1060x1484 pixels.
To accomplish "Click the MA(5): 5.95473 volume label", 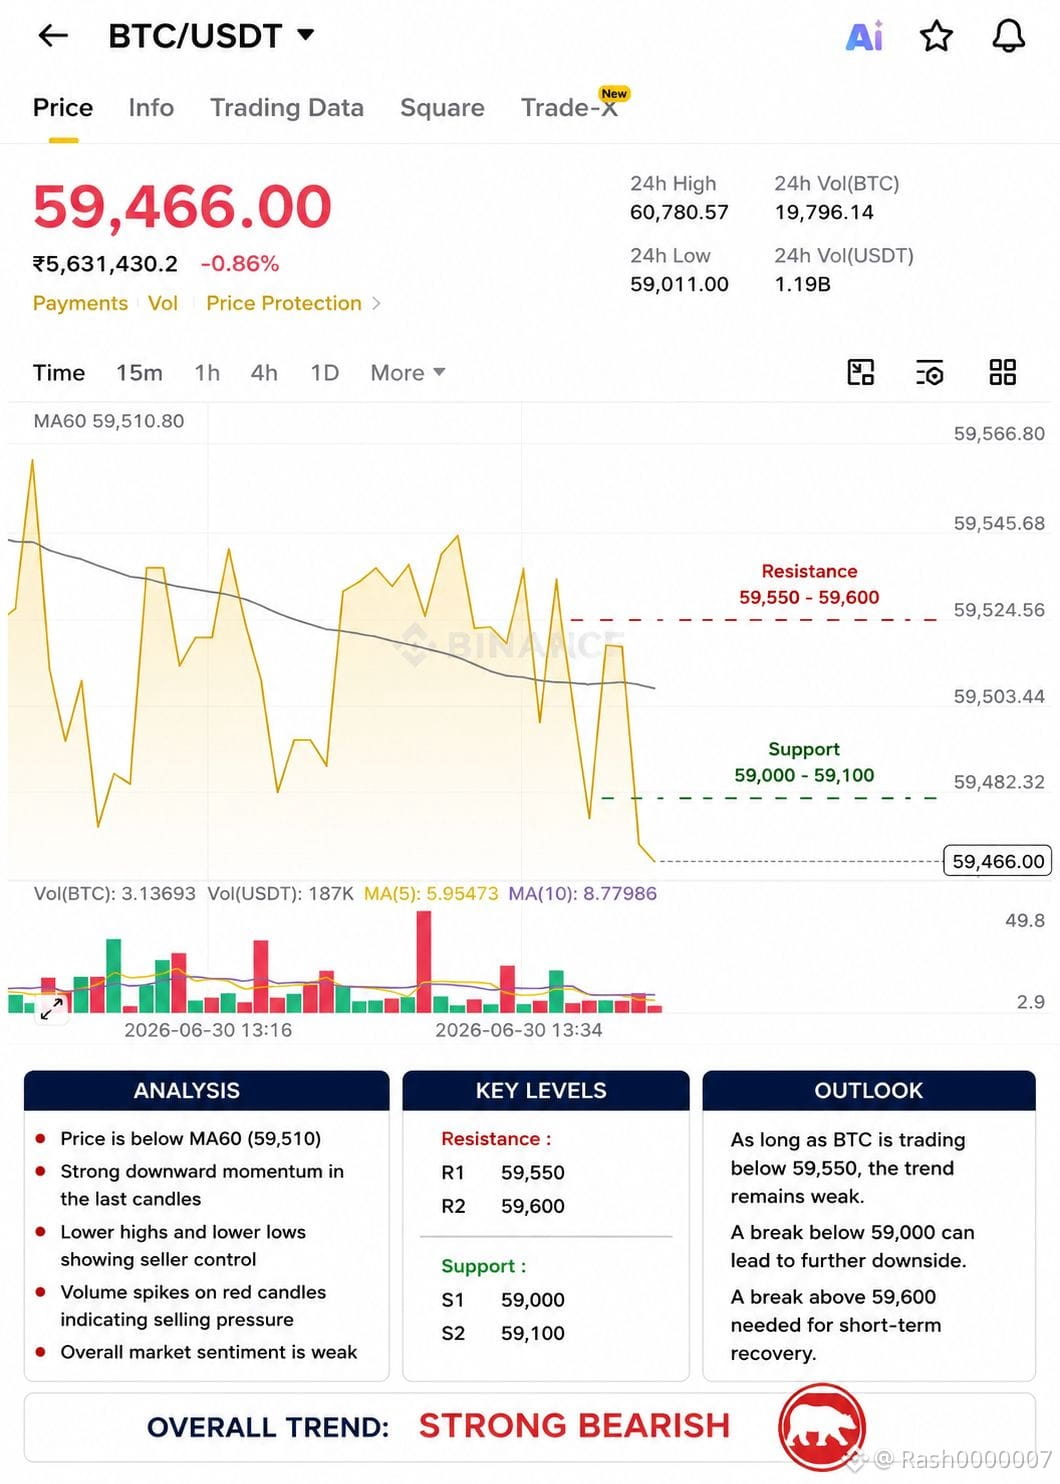I will click(x=431, y=893).
